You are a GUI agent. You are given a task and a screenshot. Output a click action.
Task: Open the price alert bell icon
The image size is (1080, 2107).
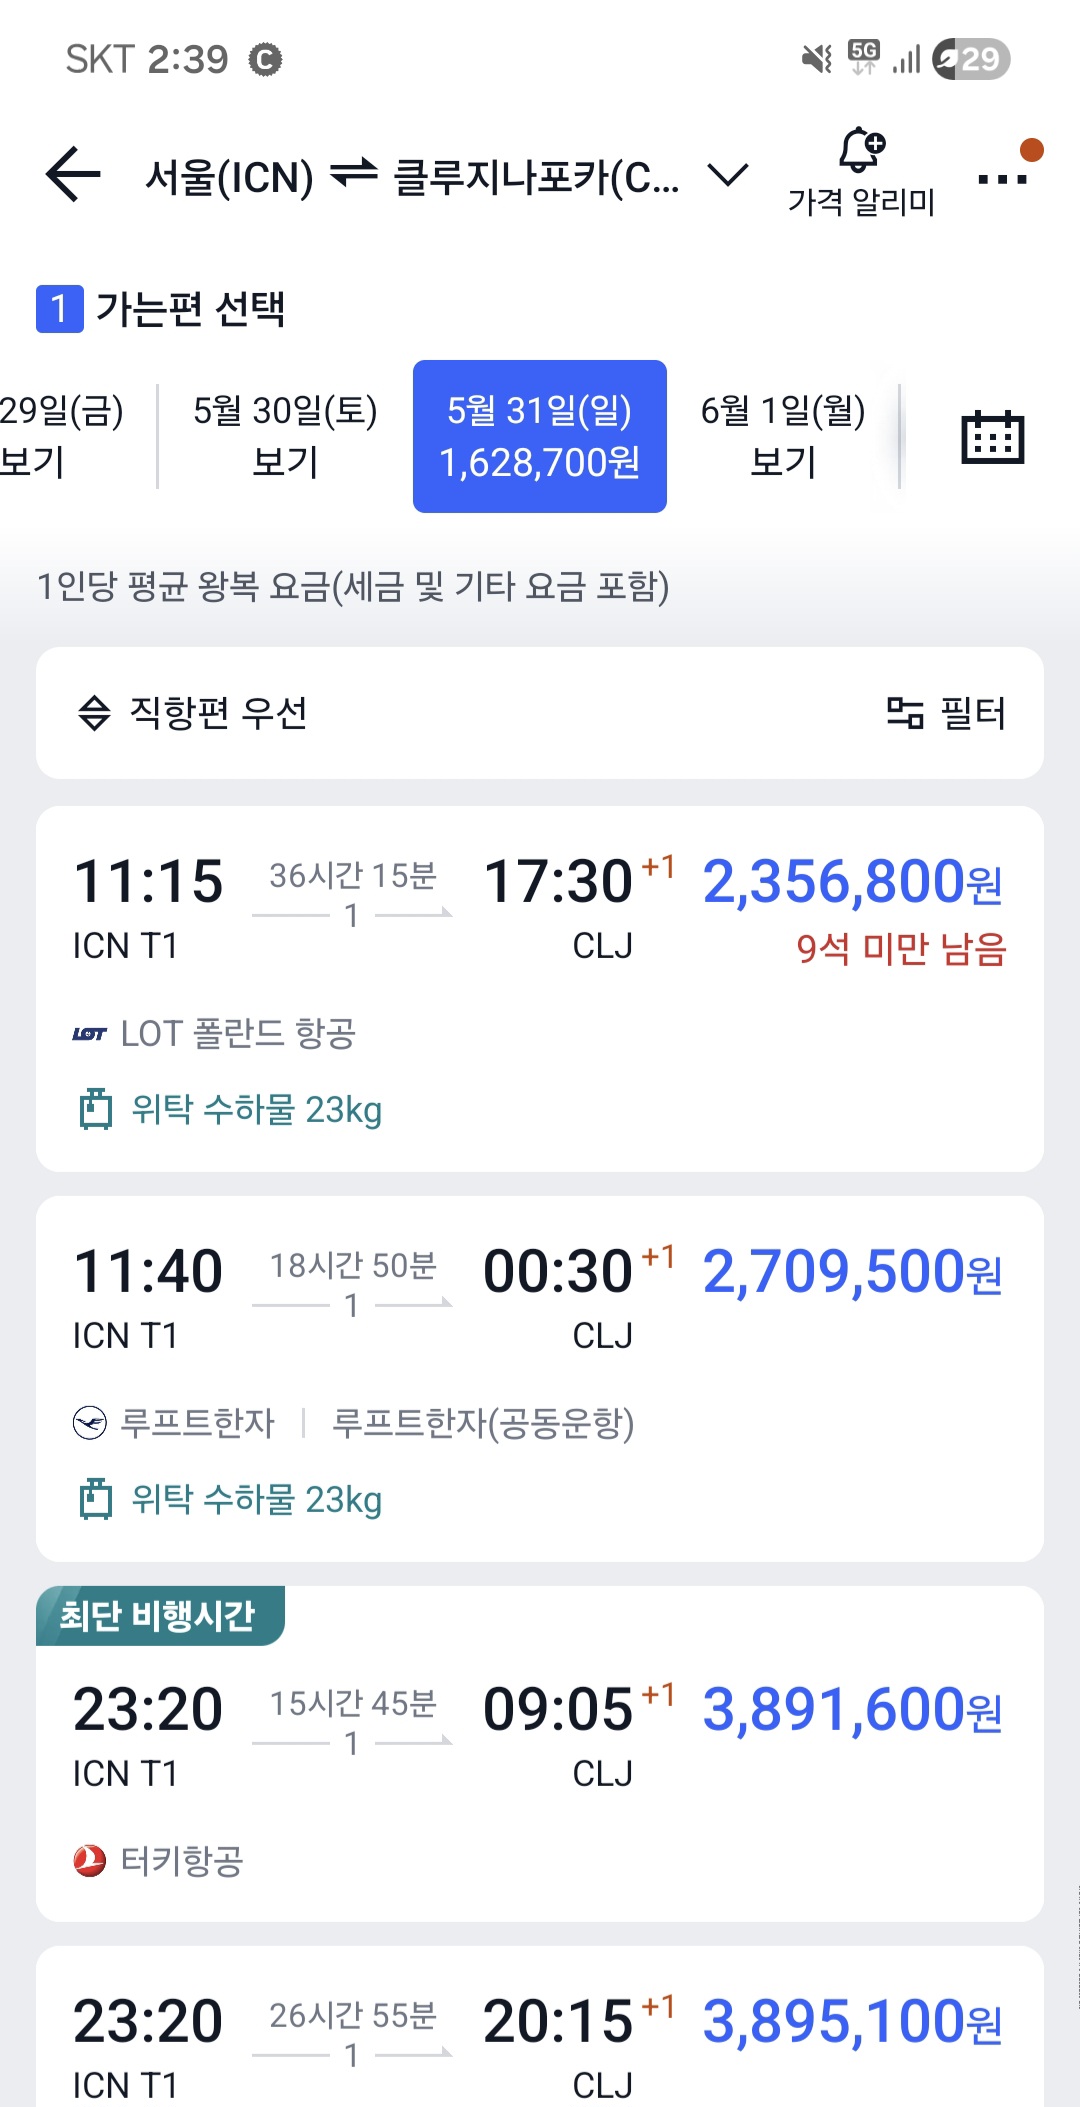point(860,151)
